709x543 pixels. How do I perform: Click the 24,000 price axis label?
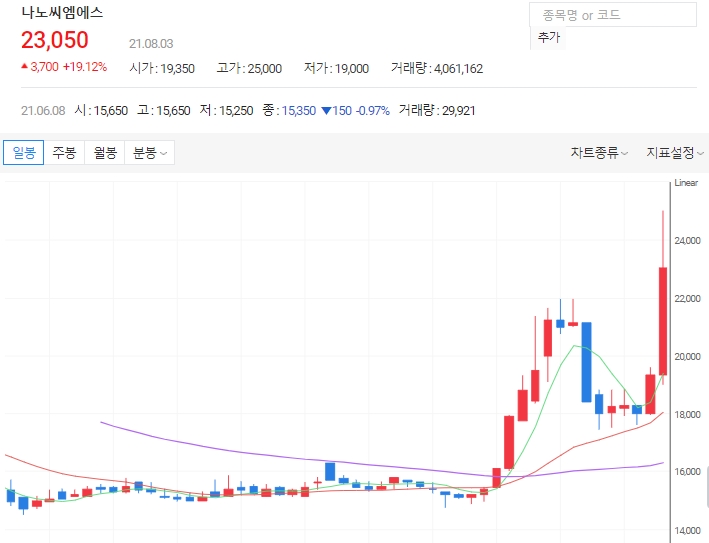point(687,241)
